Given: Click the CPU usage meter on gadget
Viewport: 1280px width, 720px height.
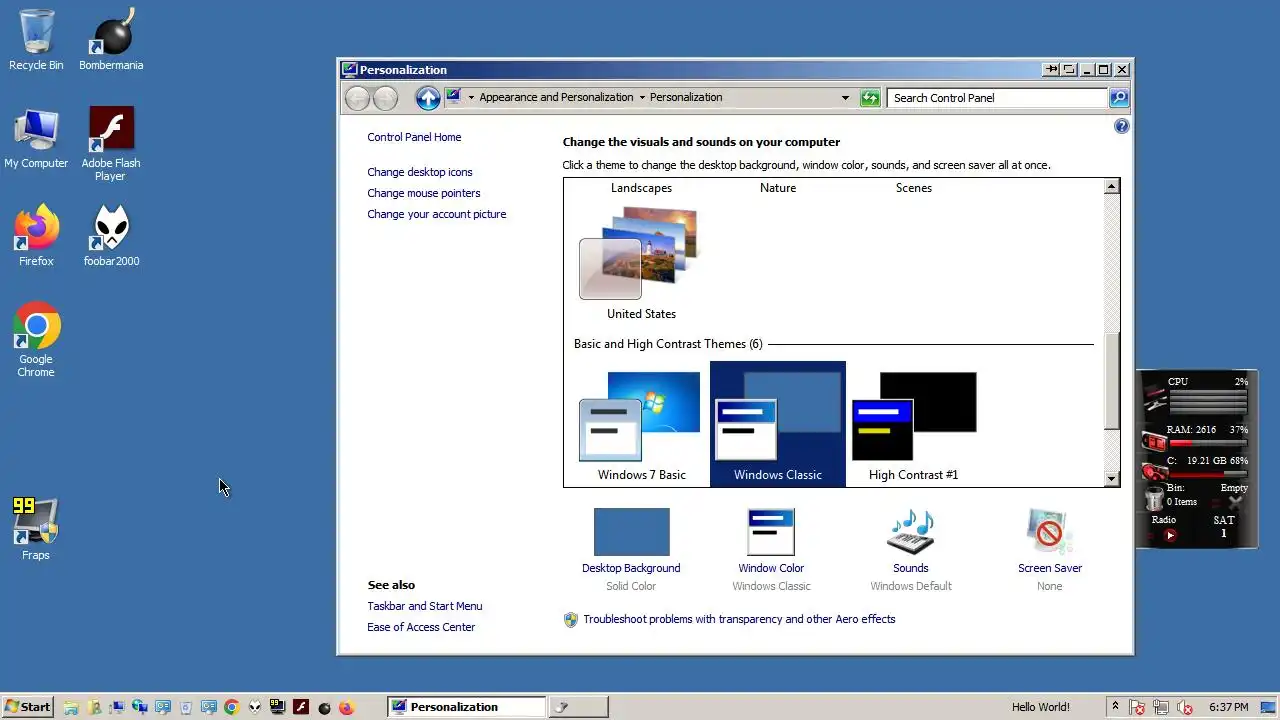Looking at the screenshot, I should click(1208, 402).
